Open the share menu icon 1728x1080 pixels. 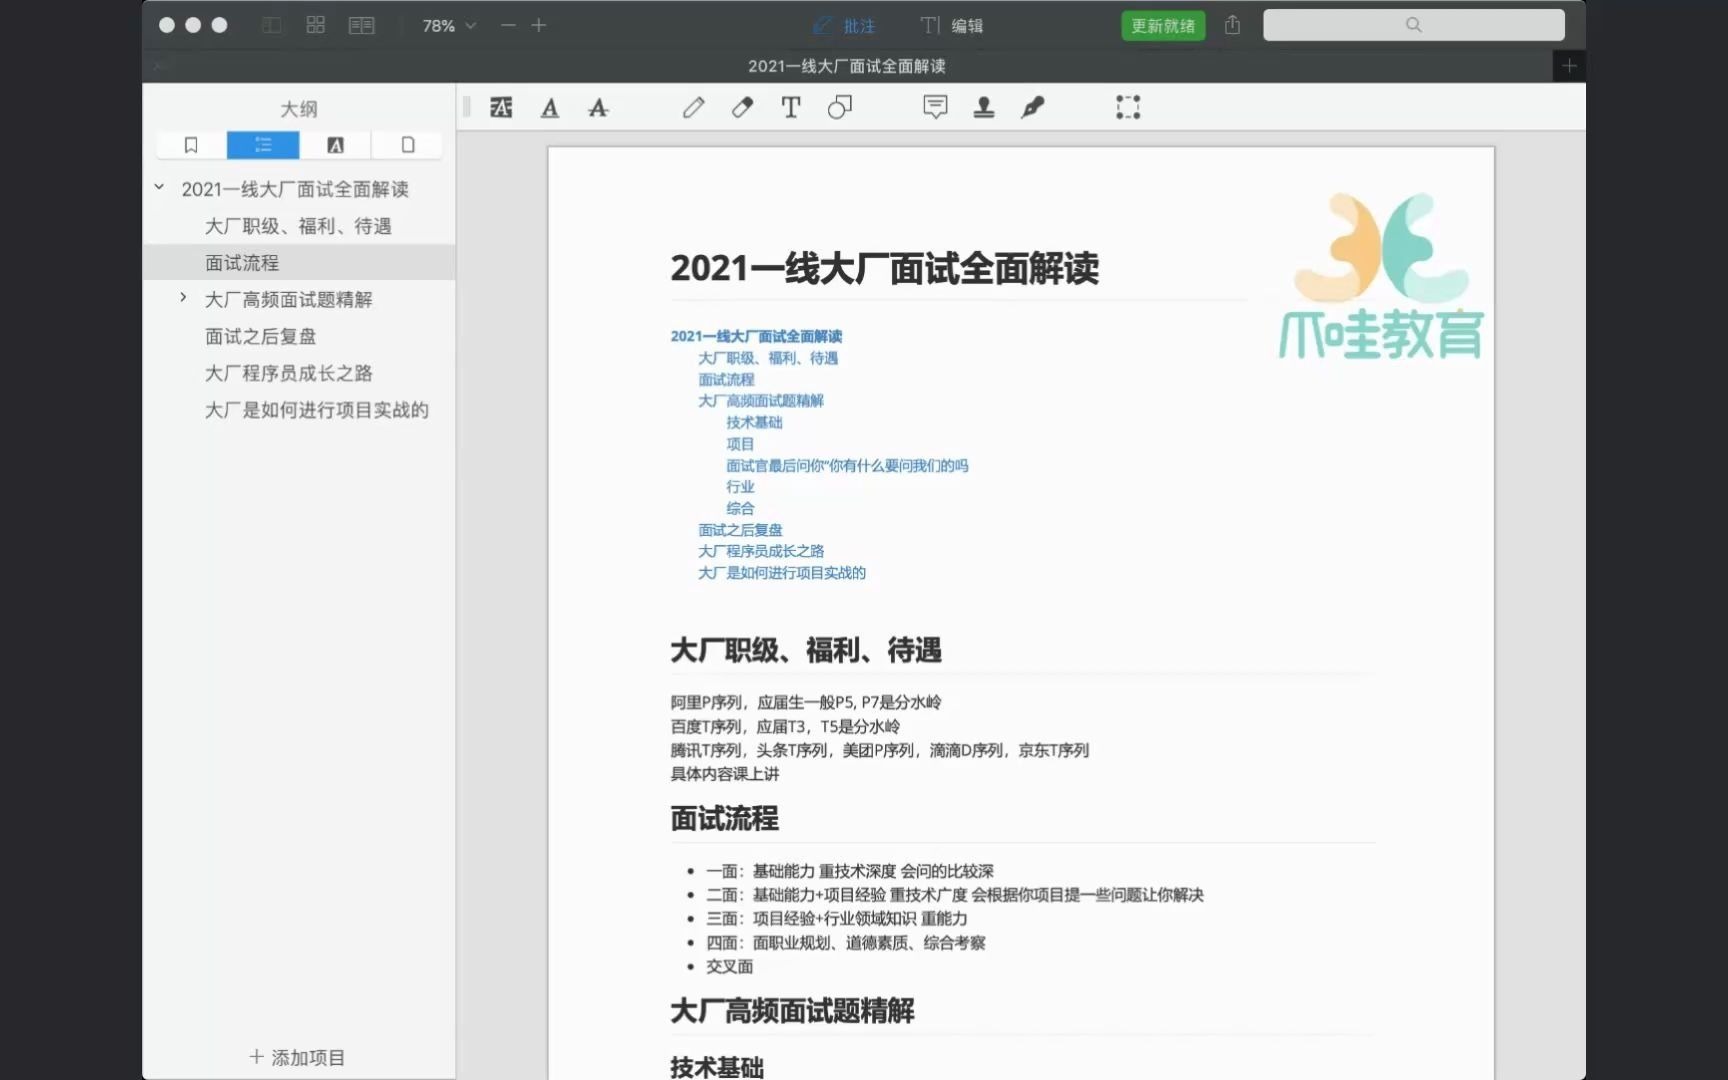pos(1232,25)
